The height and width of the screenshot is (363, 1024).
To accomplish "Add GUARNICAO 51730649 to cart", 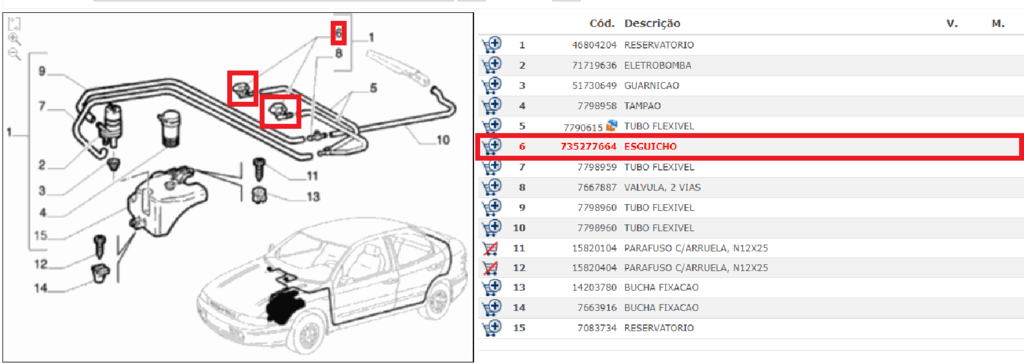I will [x=491, y=86].
